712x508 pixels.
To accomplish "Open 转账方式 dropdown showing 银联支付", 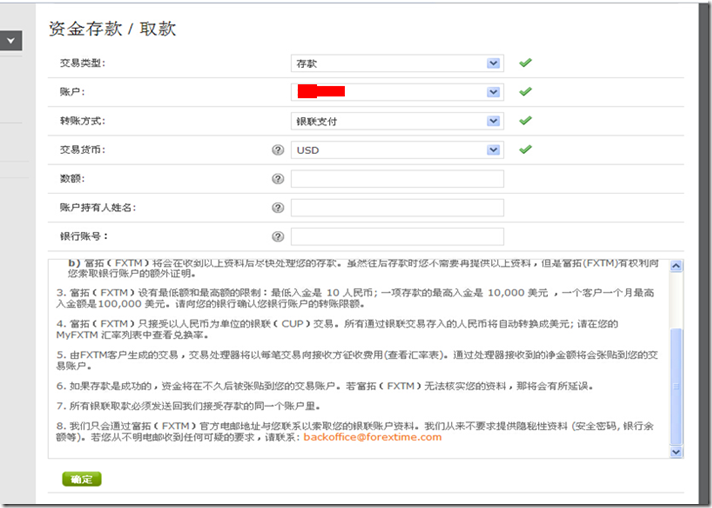I will pyautogui.click(x=396, y=121).
